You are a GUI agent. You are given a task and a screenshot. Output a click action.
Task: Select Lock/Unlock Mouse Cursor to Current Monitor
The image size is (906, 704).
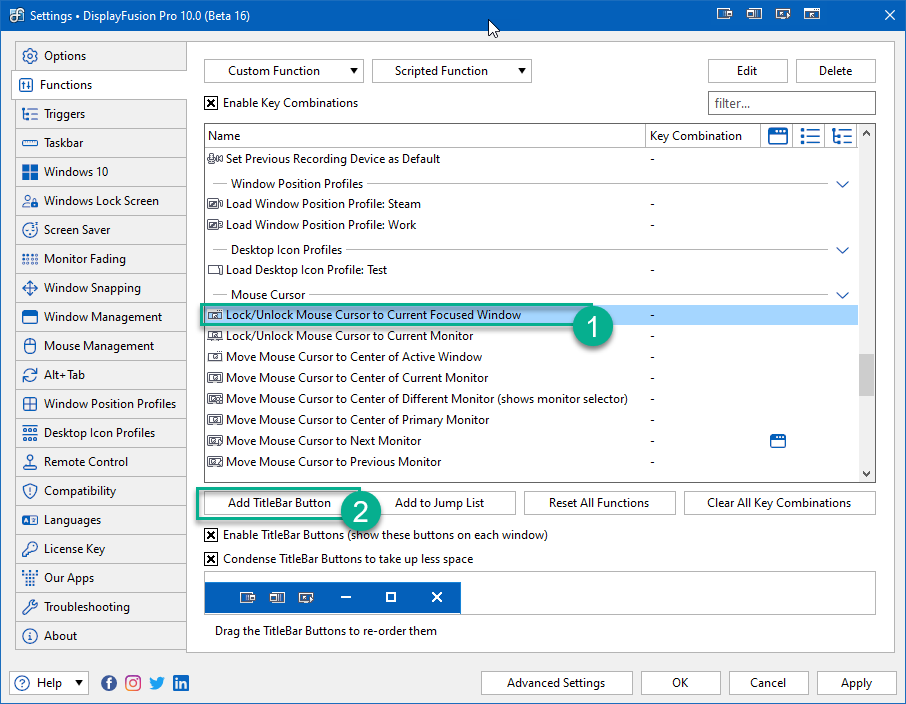(x=531, y=336)
